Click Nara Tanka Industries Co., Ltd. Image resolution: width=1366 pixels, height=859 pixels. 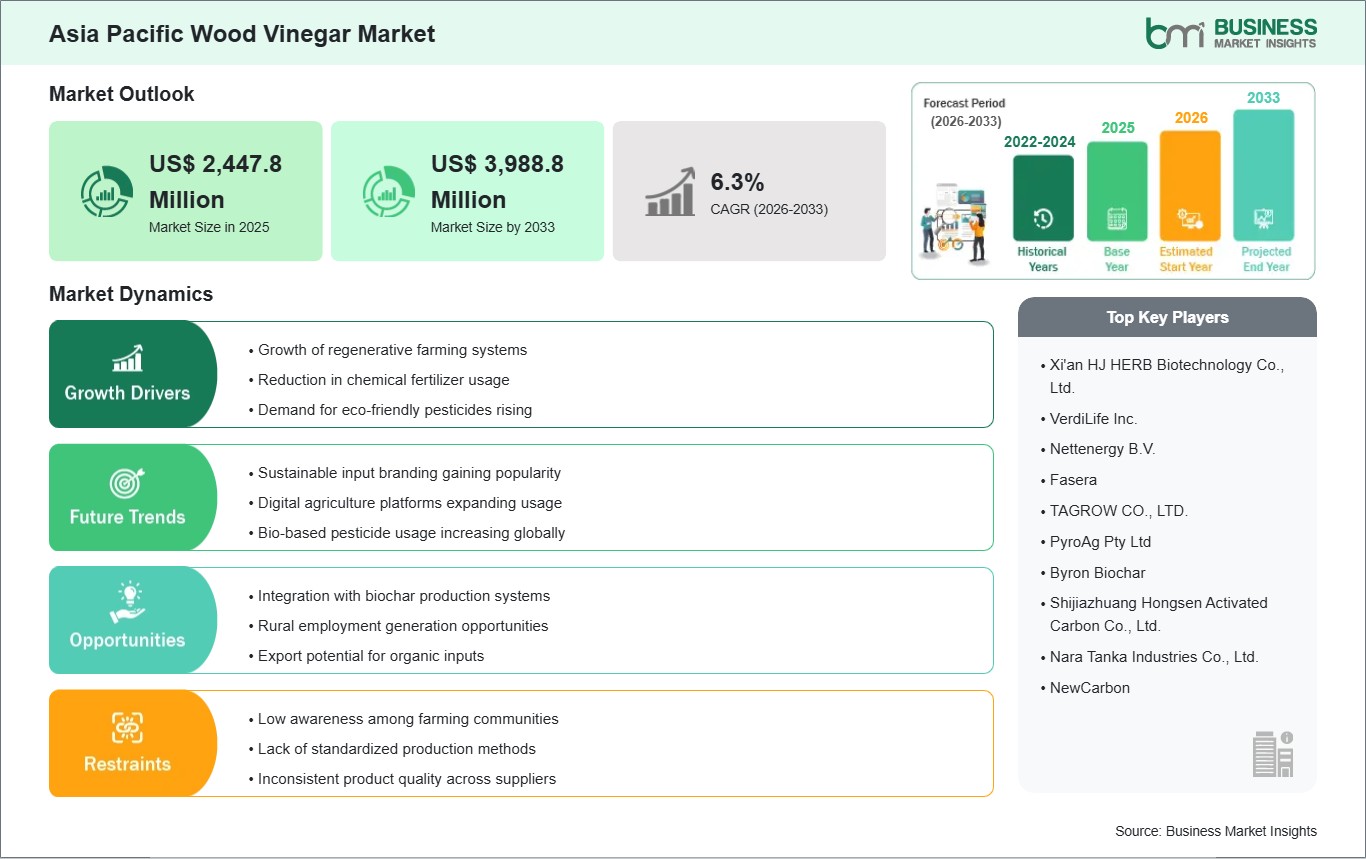coord(1154,657)
